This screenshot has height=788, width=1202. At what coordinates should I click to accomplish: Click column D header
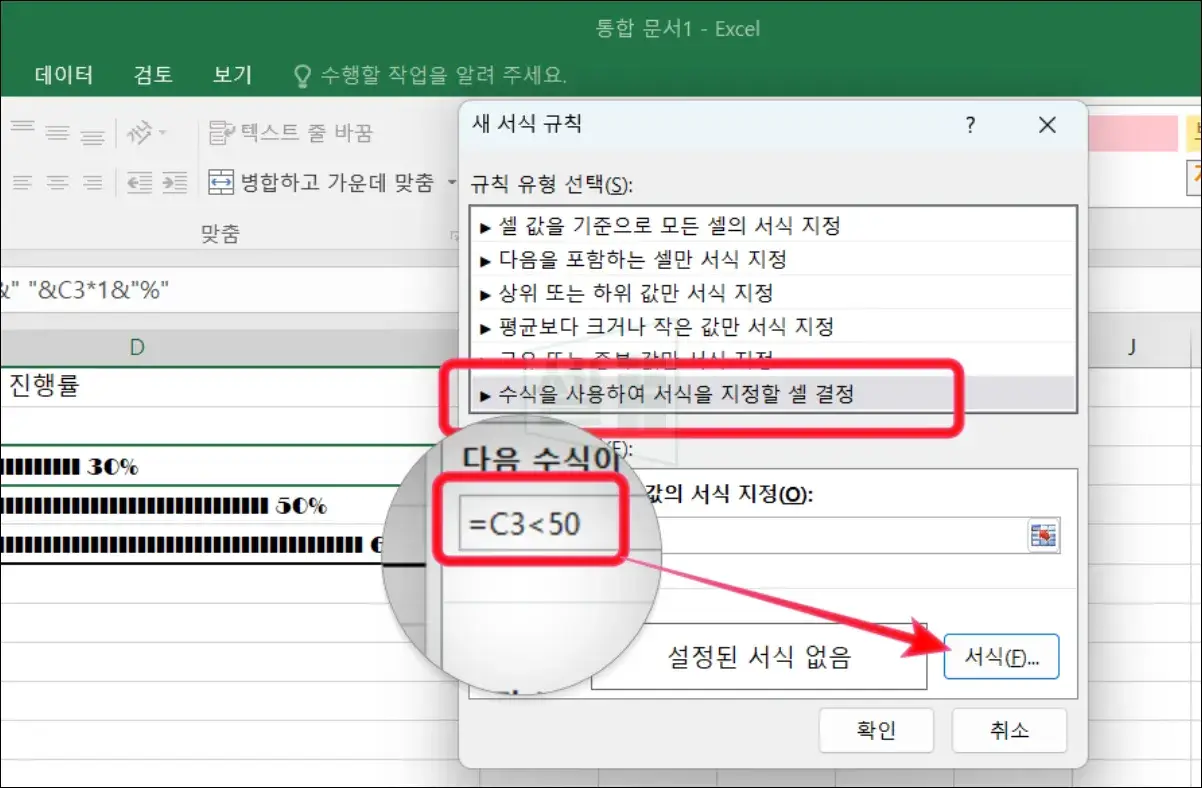click(x=137, y=347)
